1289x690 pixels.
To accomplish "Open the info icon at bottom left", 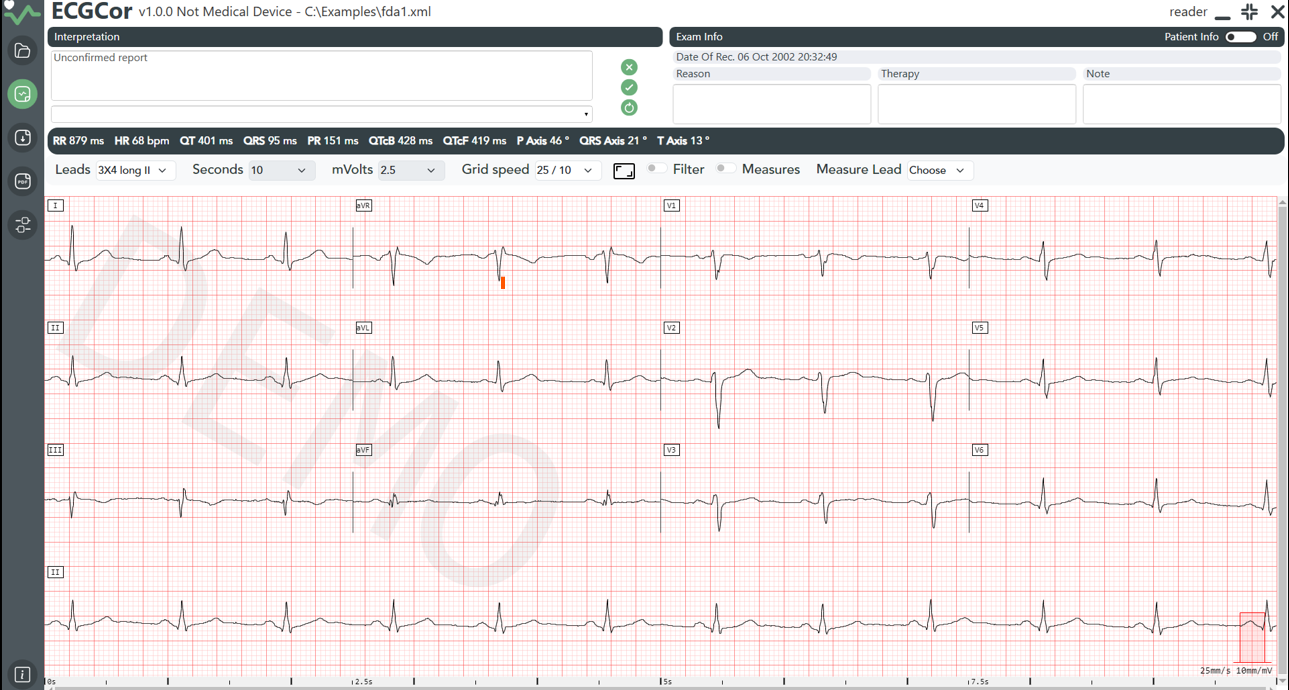I will (22, 675).
